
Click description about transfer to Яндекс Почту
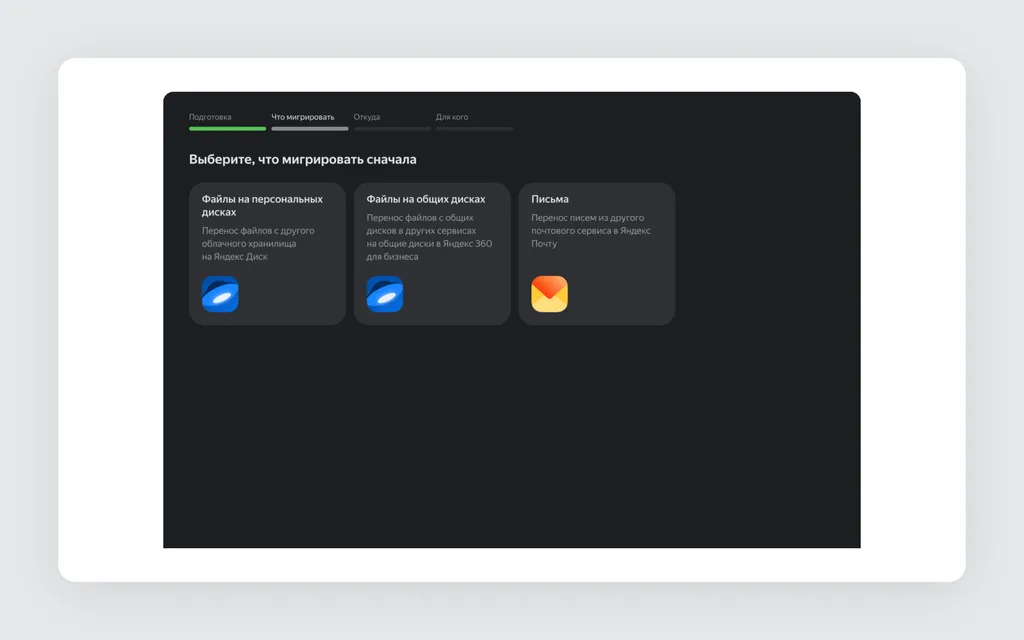(x=590, y=231)
